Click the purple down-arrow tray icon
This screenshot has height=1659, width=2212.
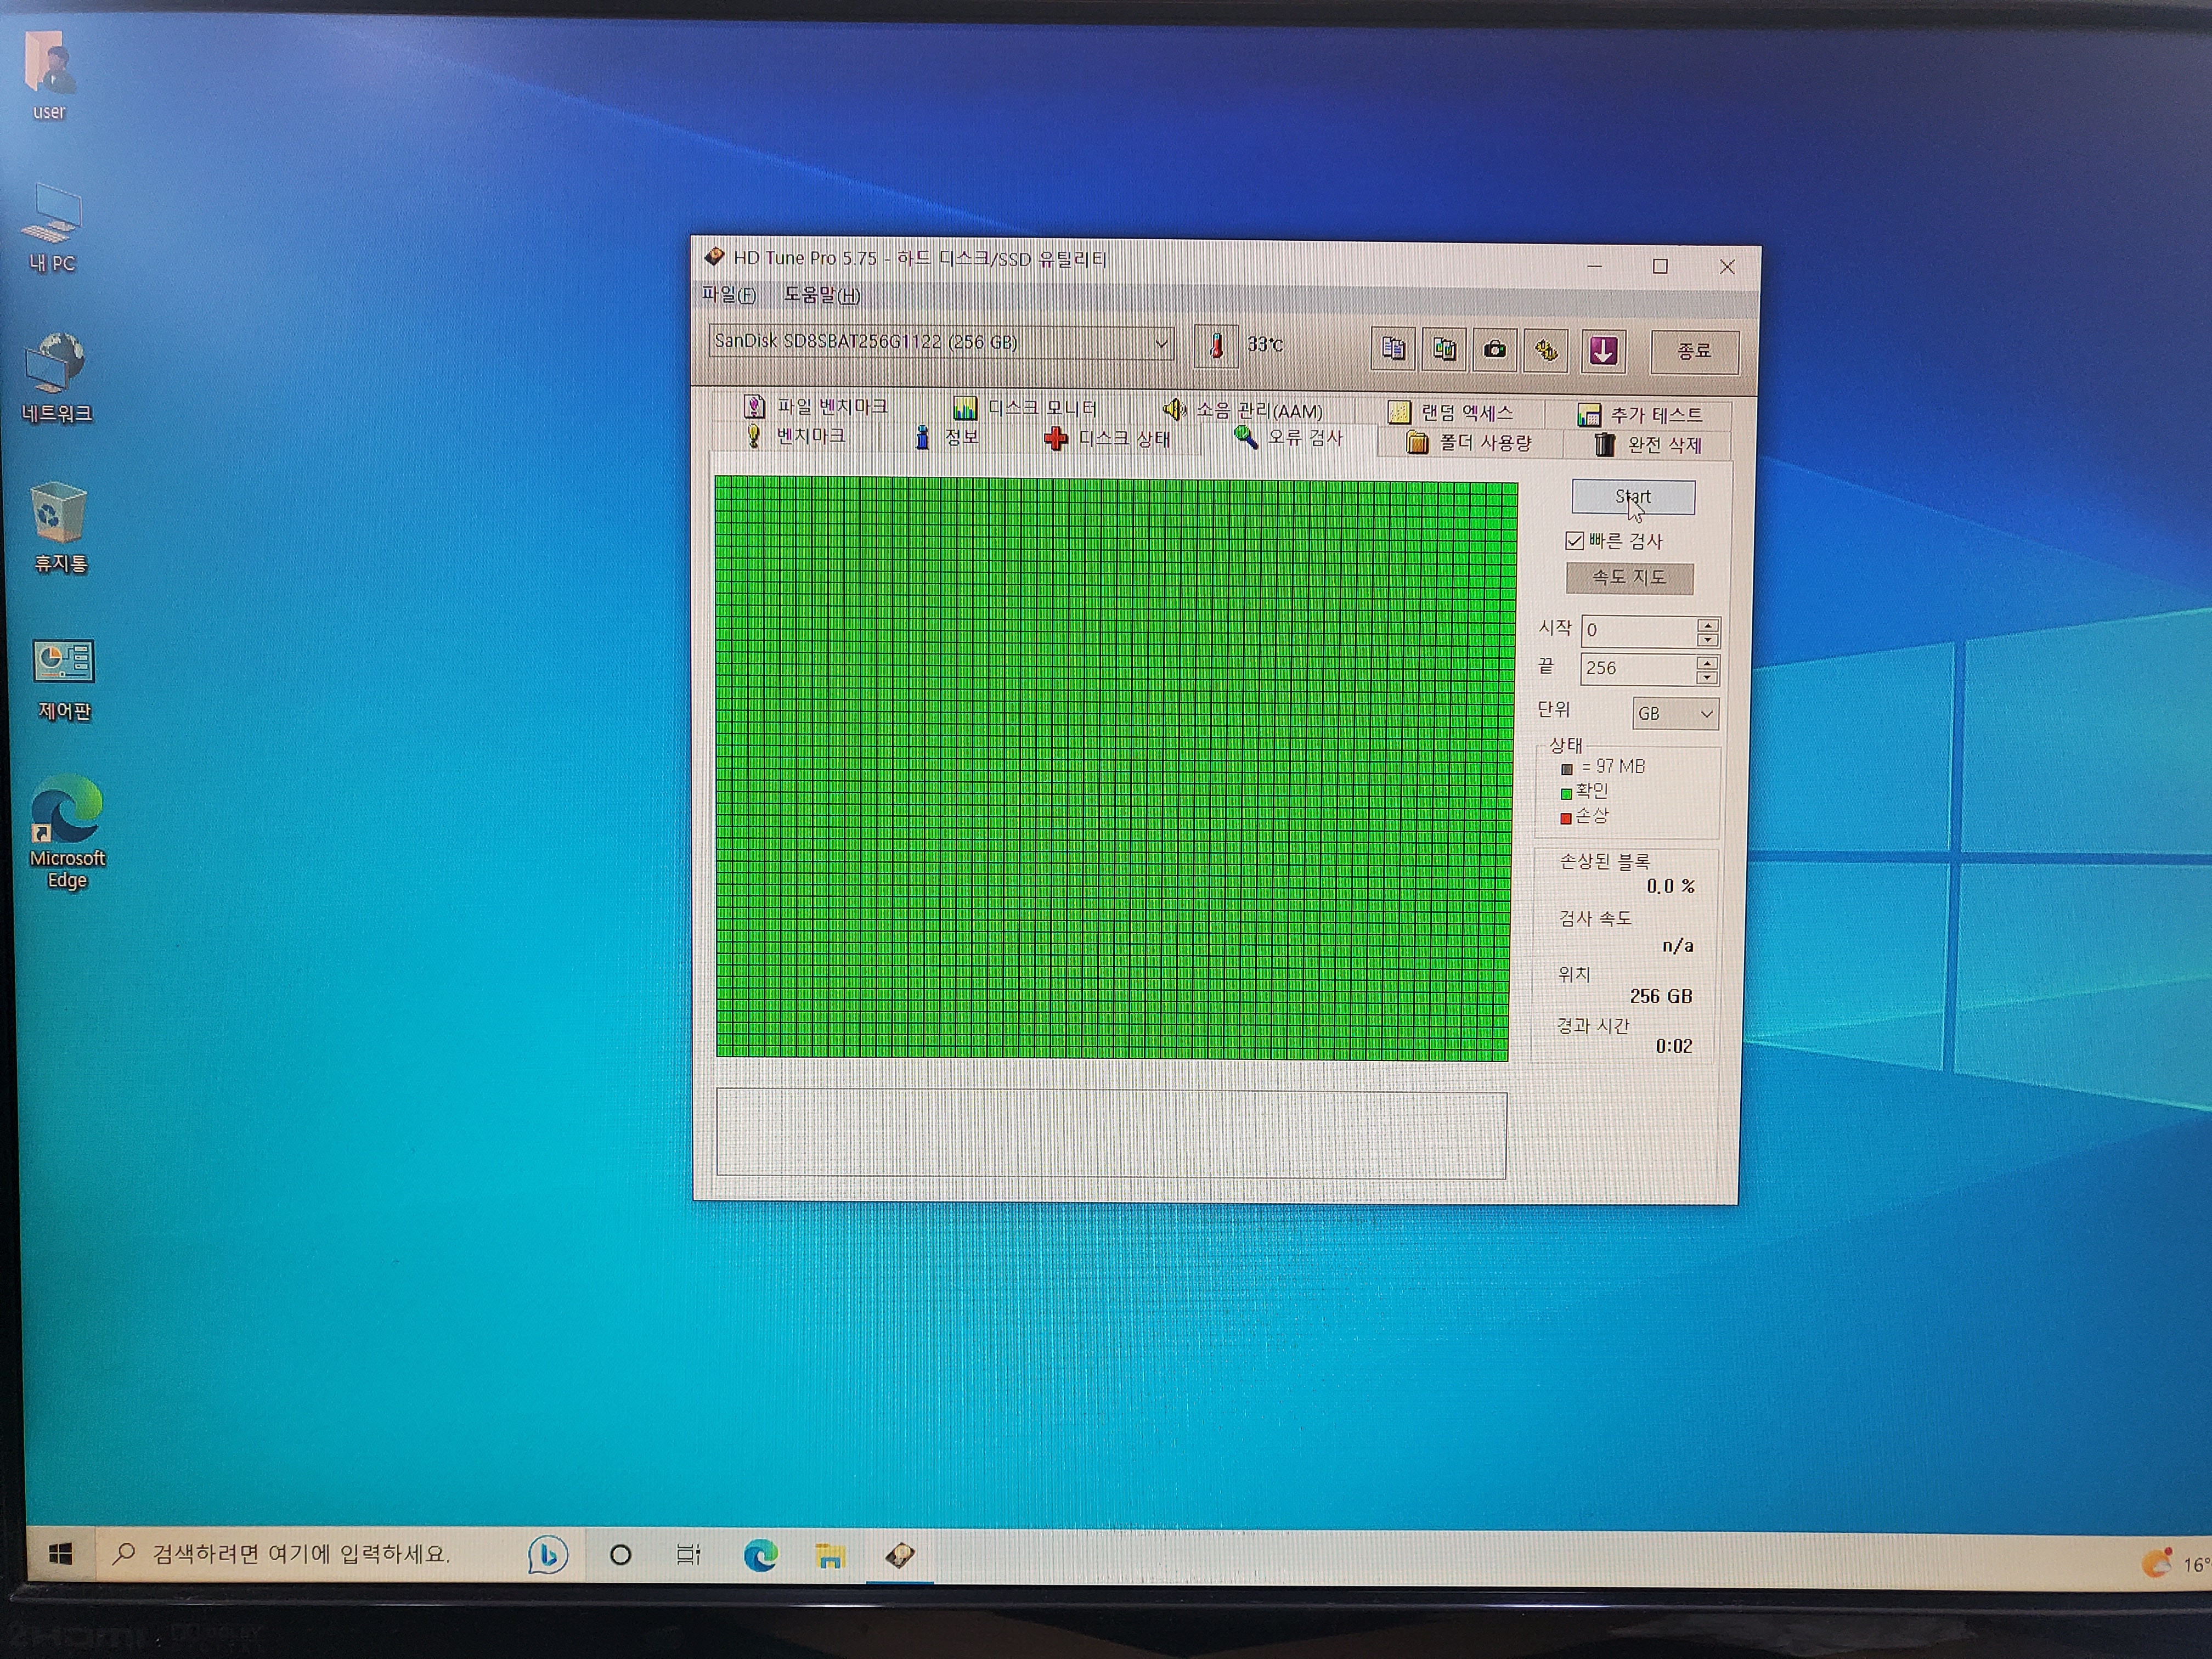1603,351
